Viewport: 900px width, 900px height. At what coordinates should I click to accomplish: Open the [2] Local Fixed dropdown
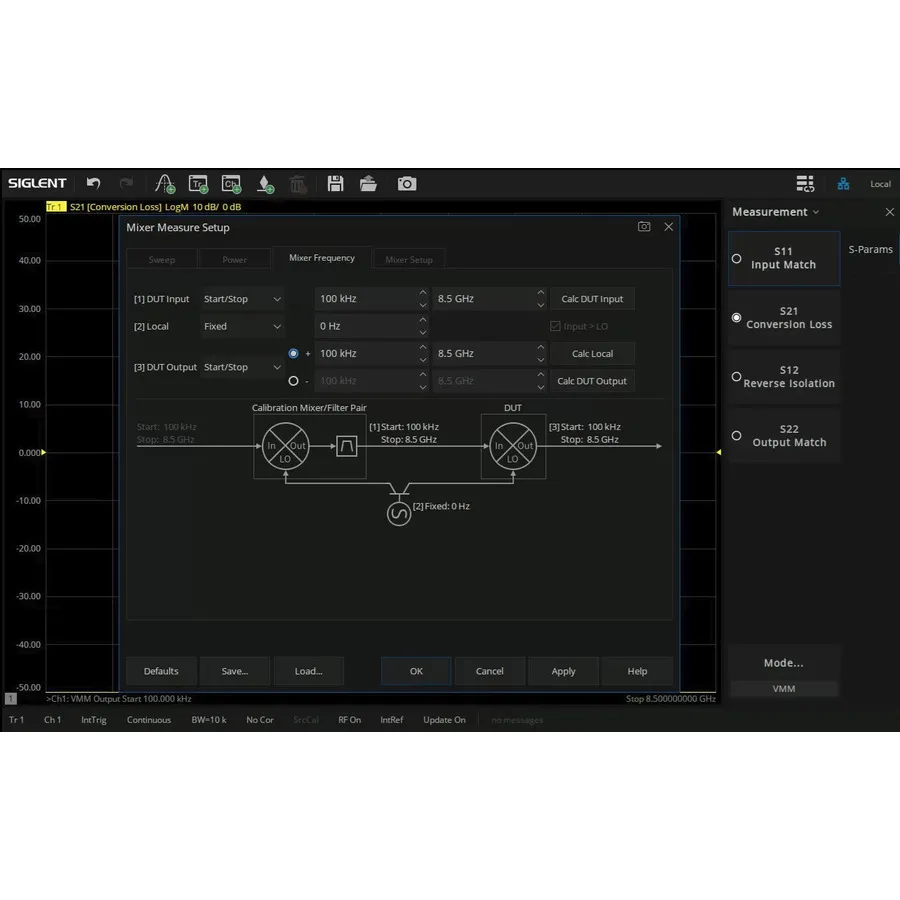click(x=242, y=326)
